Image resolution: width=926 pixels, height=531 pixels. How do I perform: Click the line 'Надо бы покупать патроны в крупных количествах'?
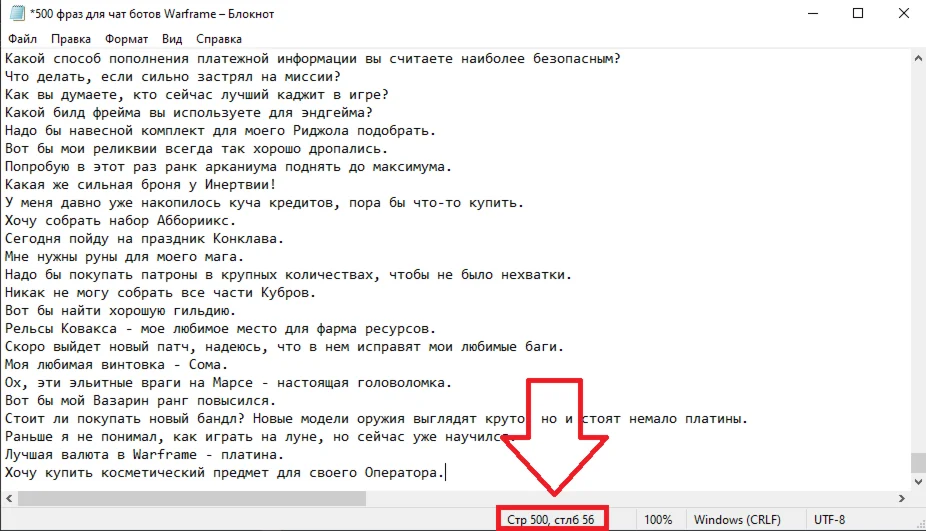pyautogui.click(x=289, y=275)
